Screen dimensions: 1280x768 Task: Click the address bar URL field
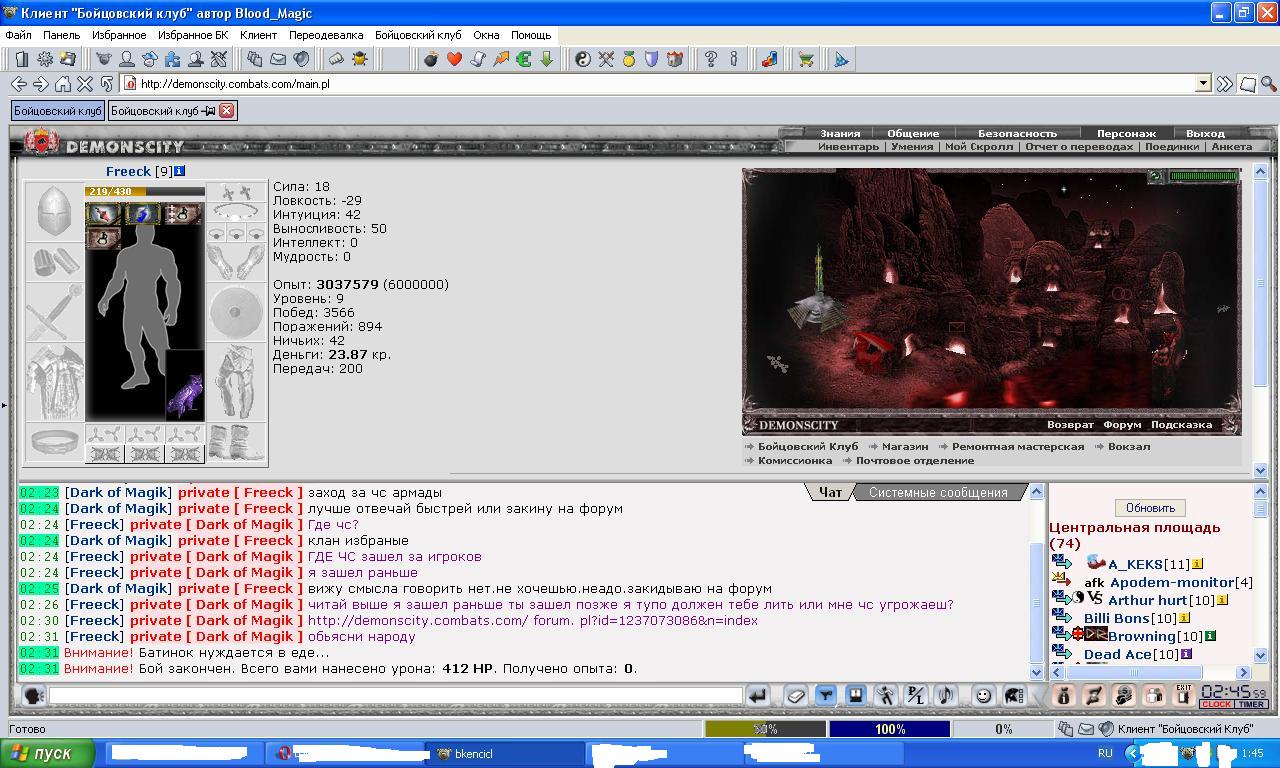tap(660, 84)
